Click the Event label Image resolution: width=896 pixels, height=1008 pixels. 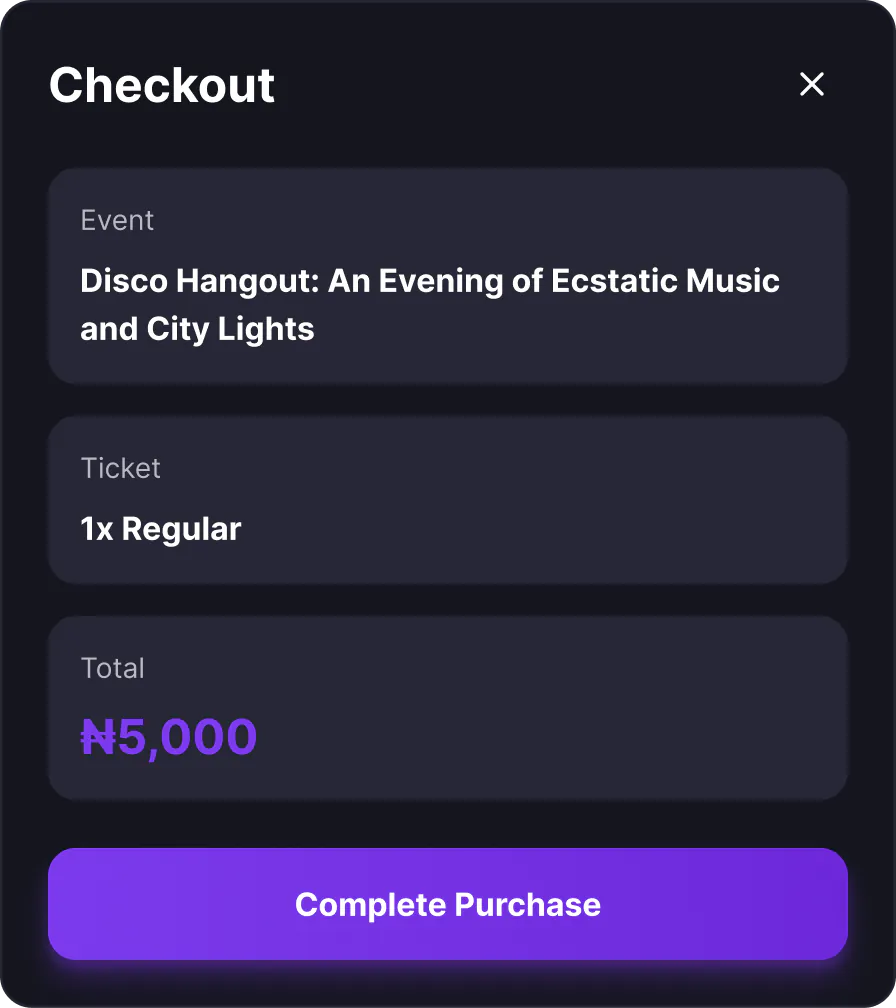(117, 220)
